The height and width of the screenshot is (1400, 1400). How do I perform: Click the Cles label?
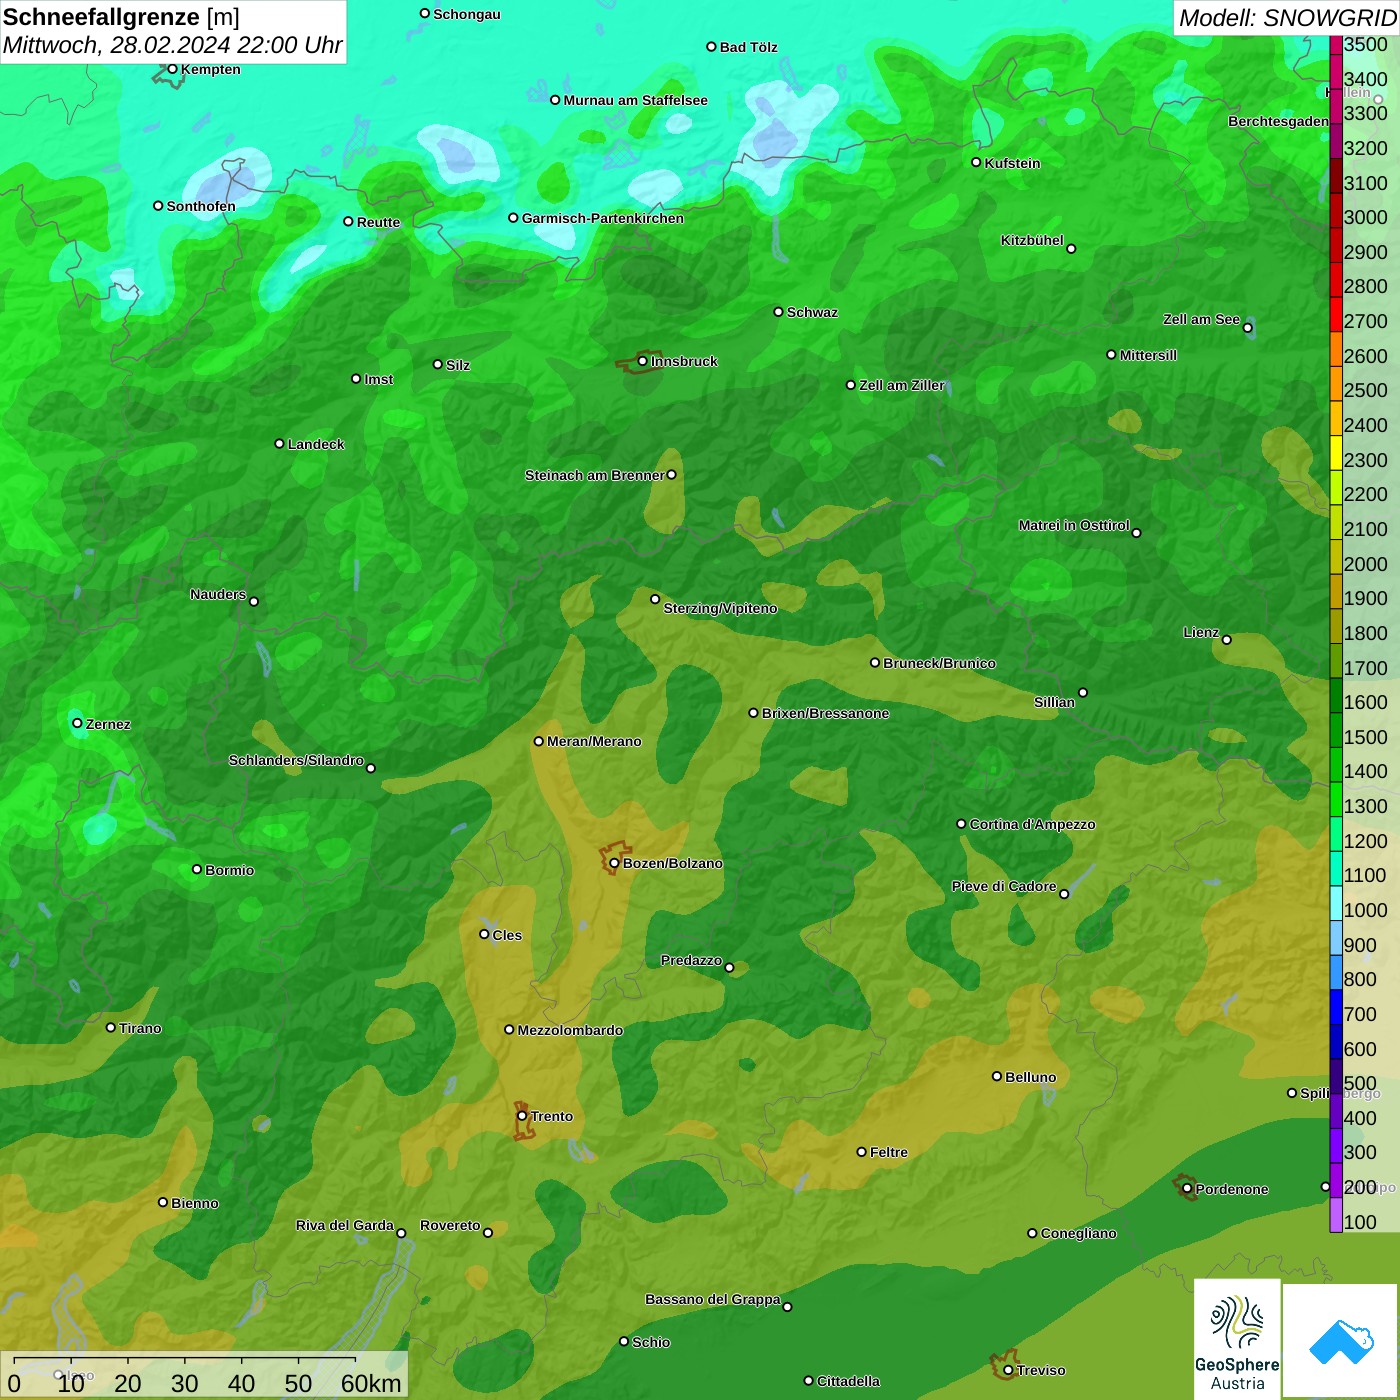click(507, 935)
